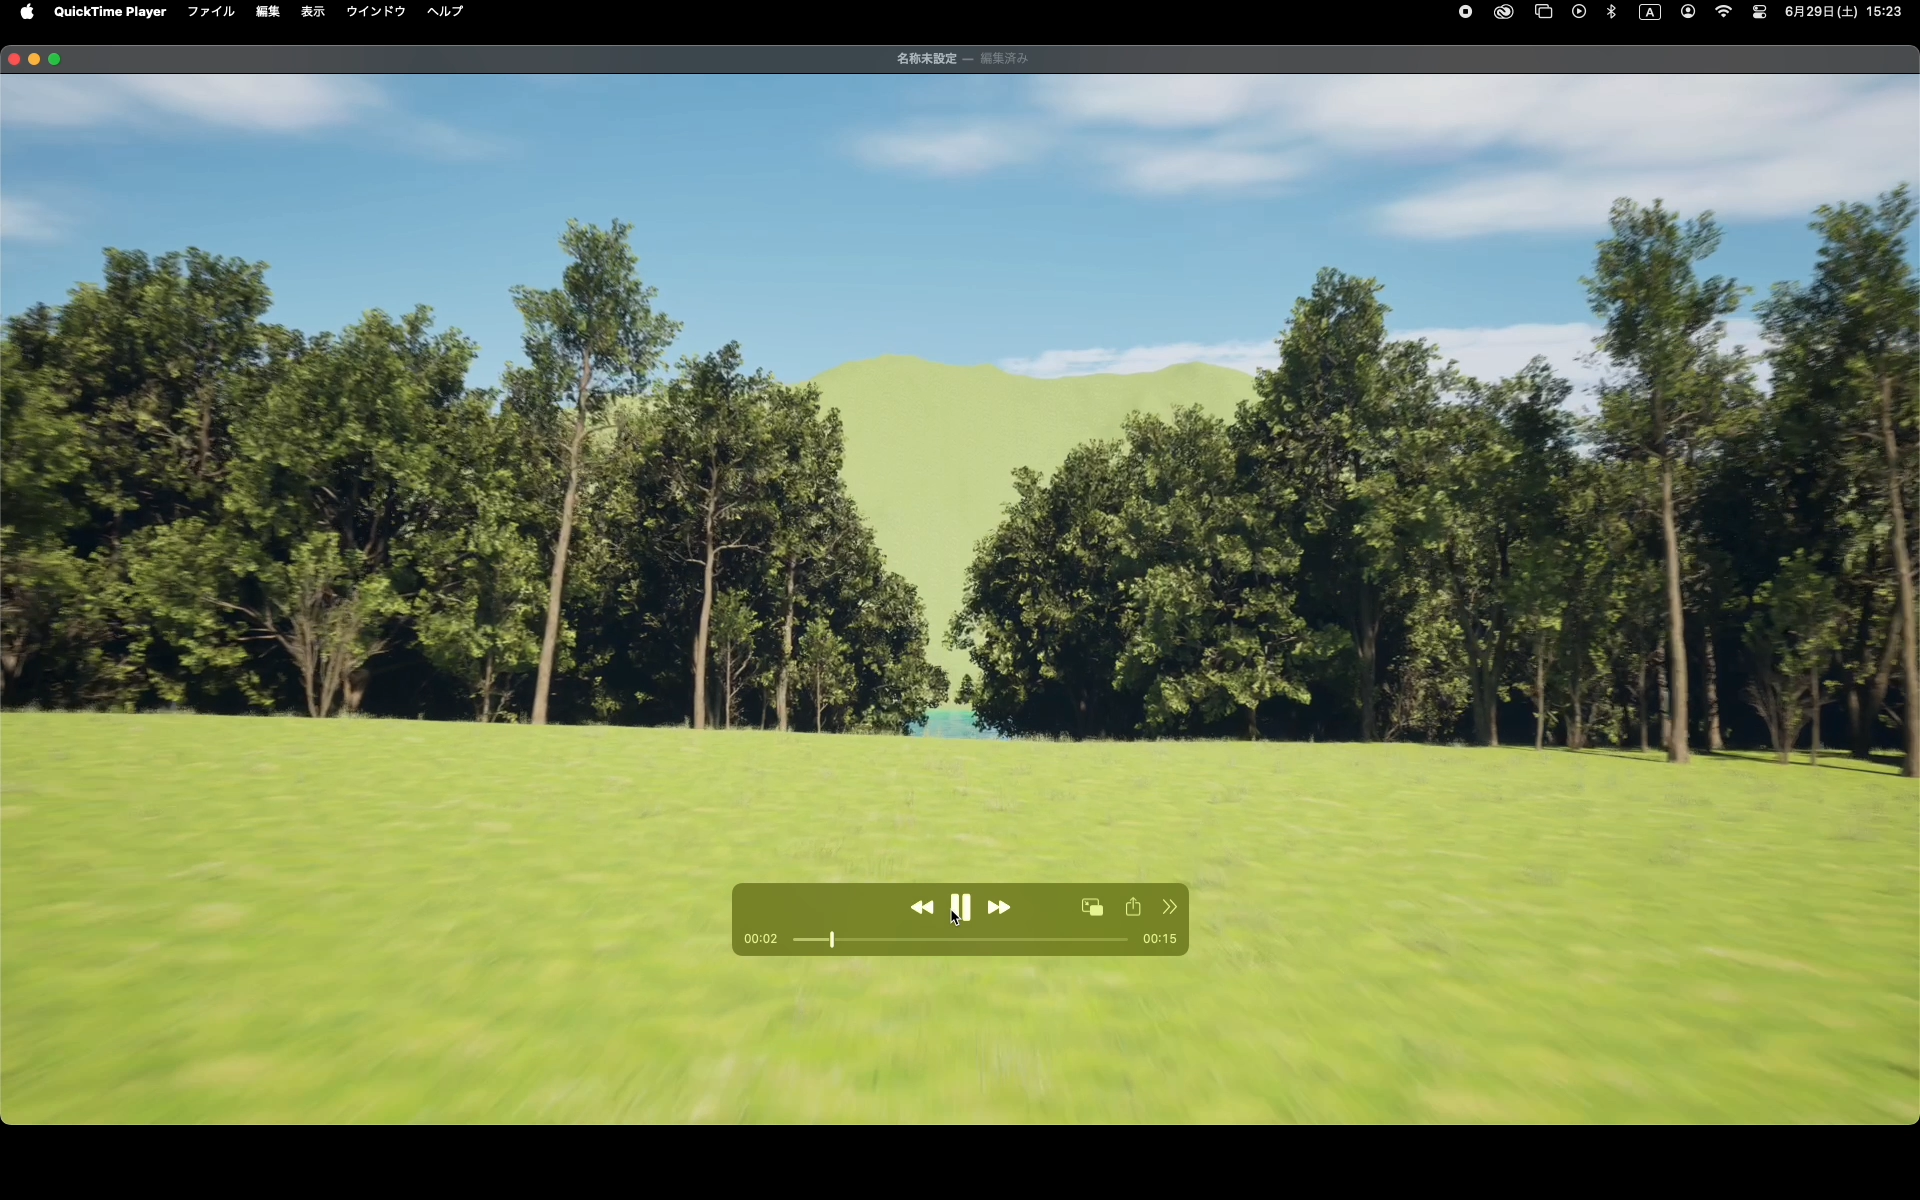Click the total duration 00:15

pyautogui.click(x=1159, y=939)
